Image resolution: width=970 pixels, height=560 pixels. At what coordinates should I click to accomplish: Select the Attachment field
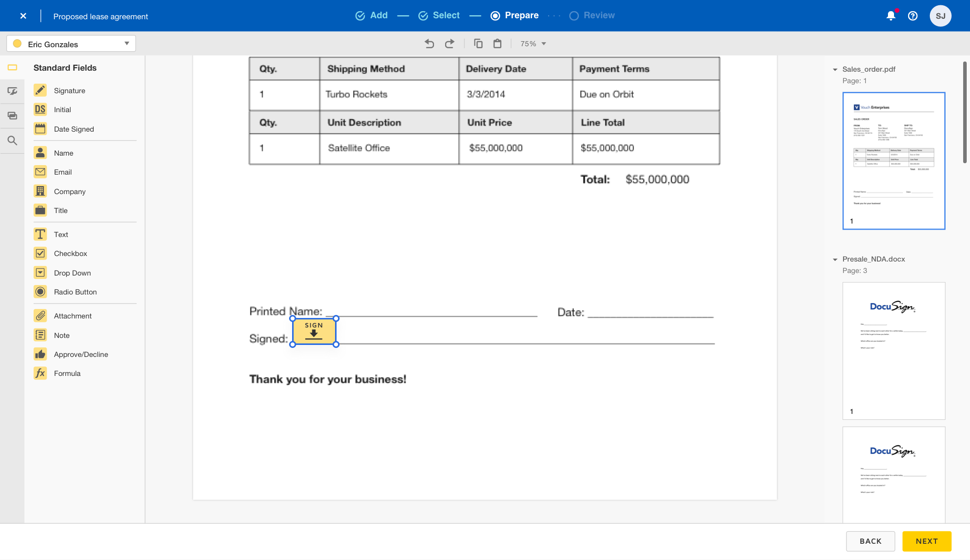tap(63, 316)
